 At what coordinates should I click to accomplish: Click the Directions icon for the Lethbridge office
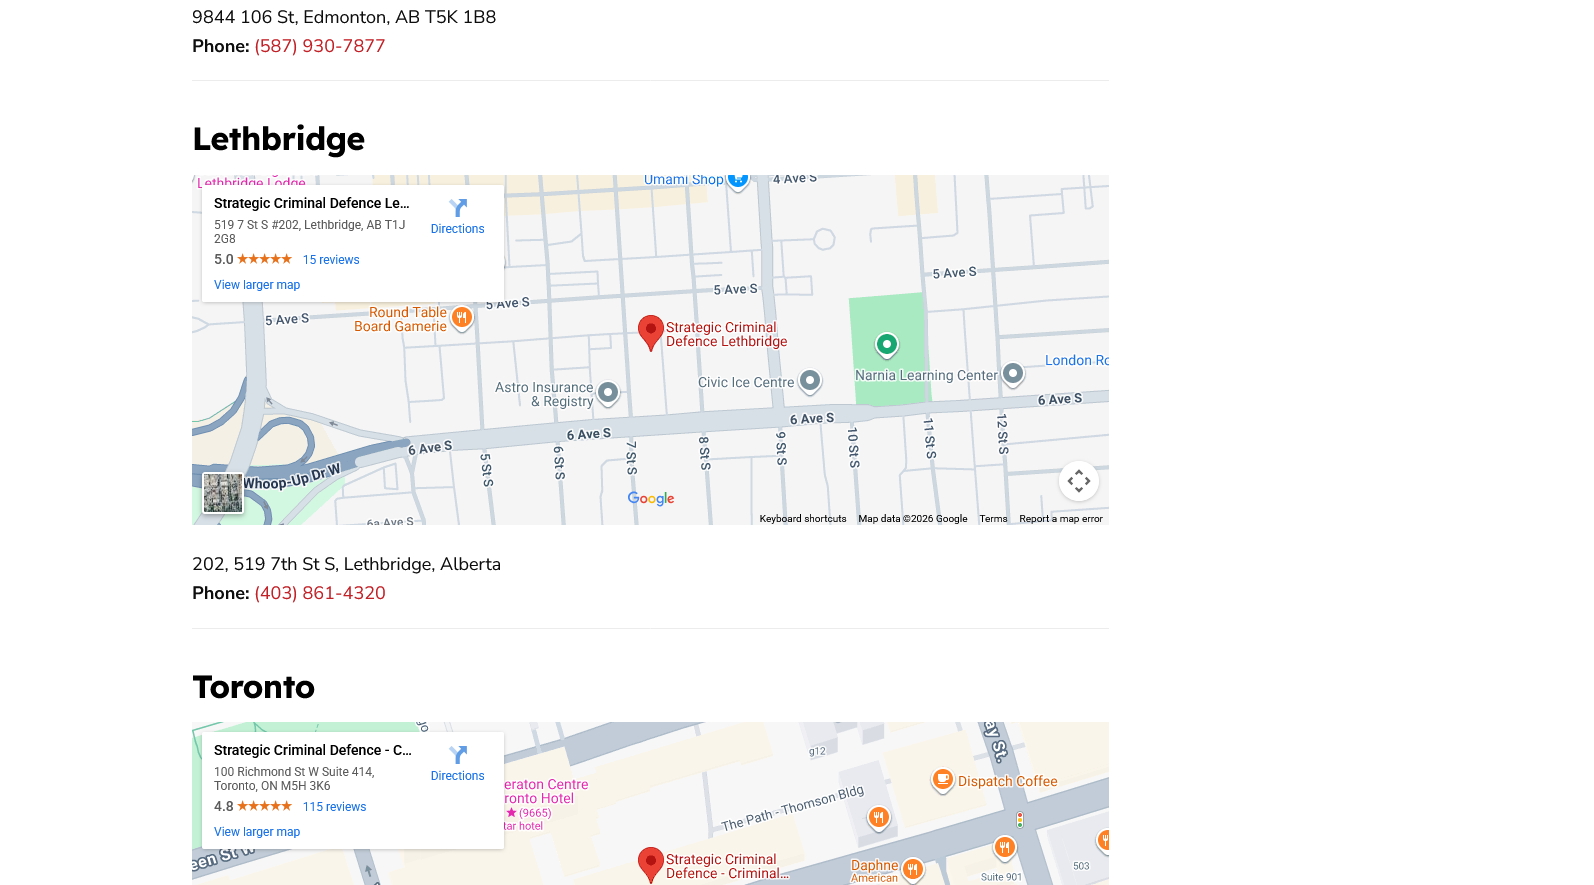pos(458,208)
